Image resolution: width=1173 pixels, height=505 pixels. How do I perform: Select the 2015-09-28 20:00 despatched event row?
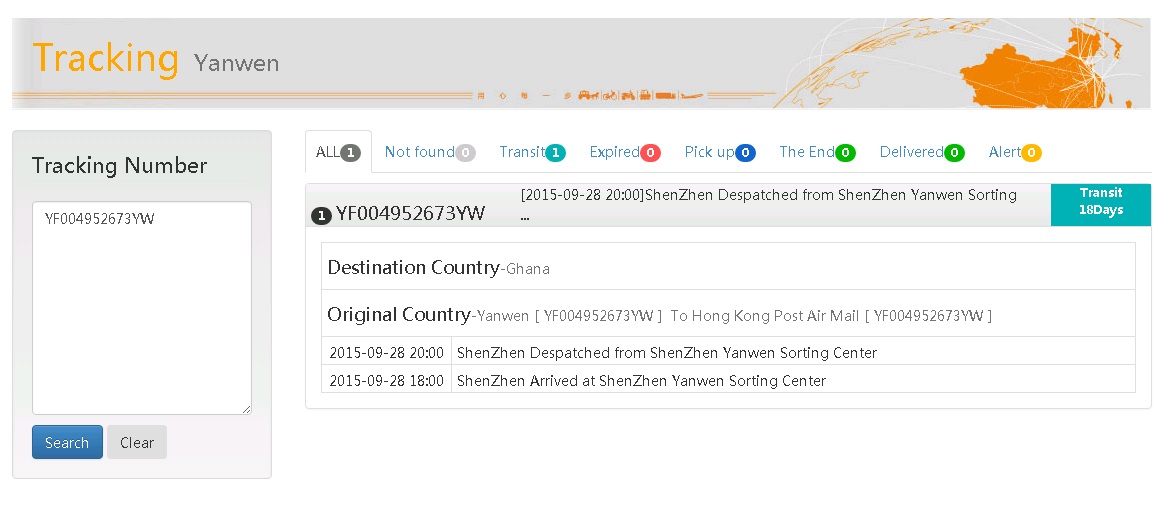[728, 352]
